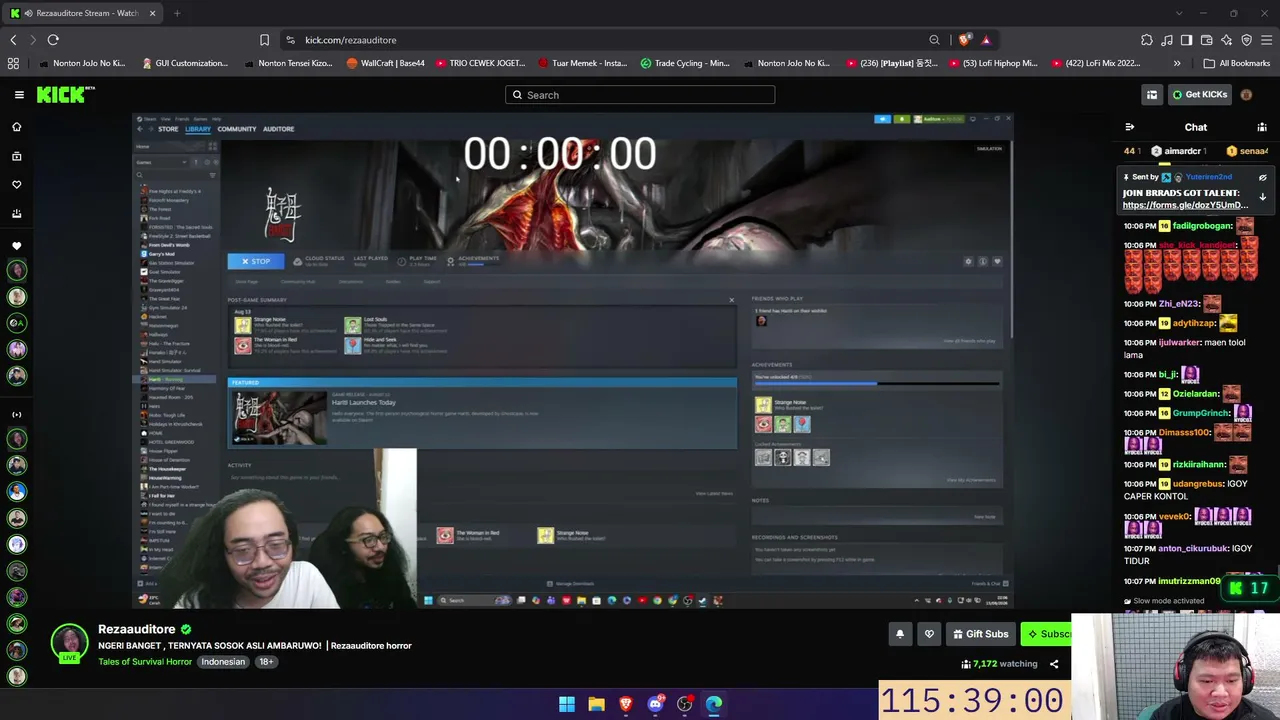Open browser extensions puzzle icon
This screenshot has height=720, width=1280.
[1147, 40]
